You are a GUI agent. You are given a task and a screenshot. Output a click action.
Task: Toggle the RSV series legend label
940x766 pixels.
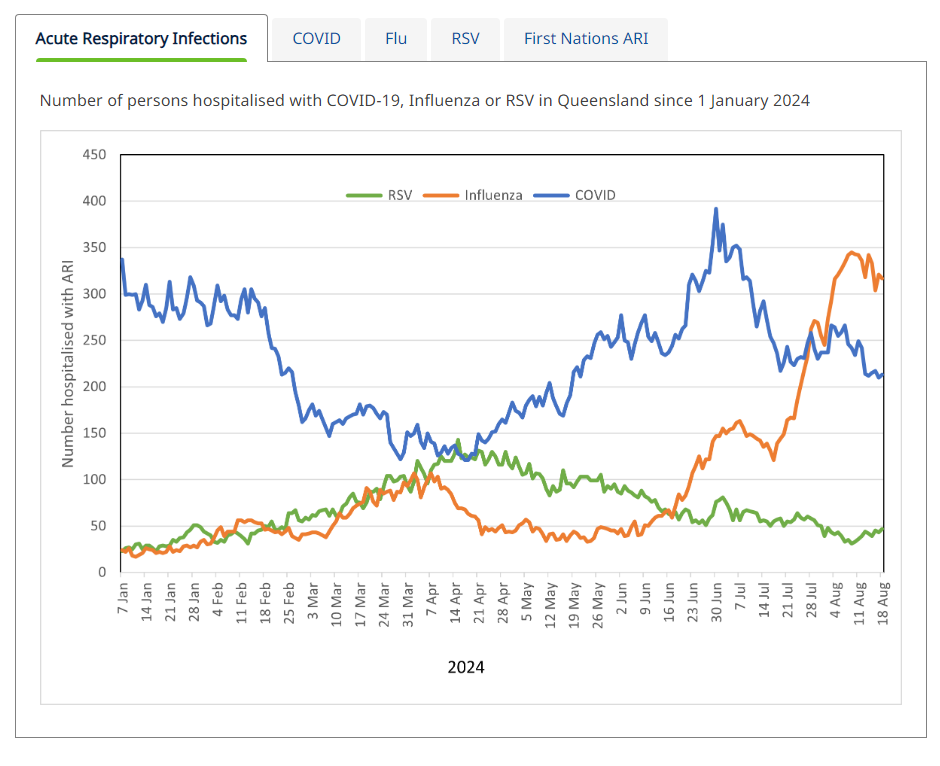(400, 195)
